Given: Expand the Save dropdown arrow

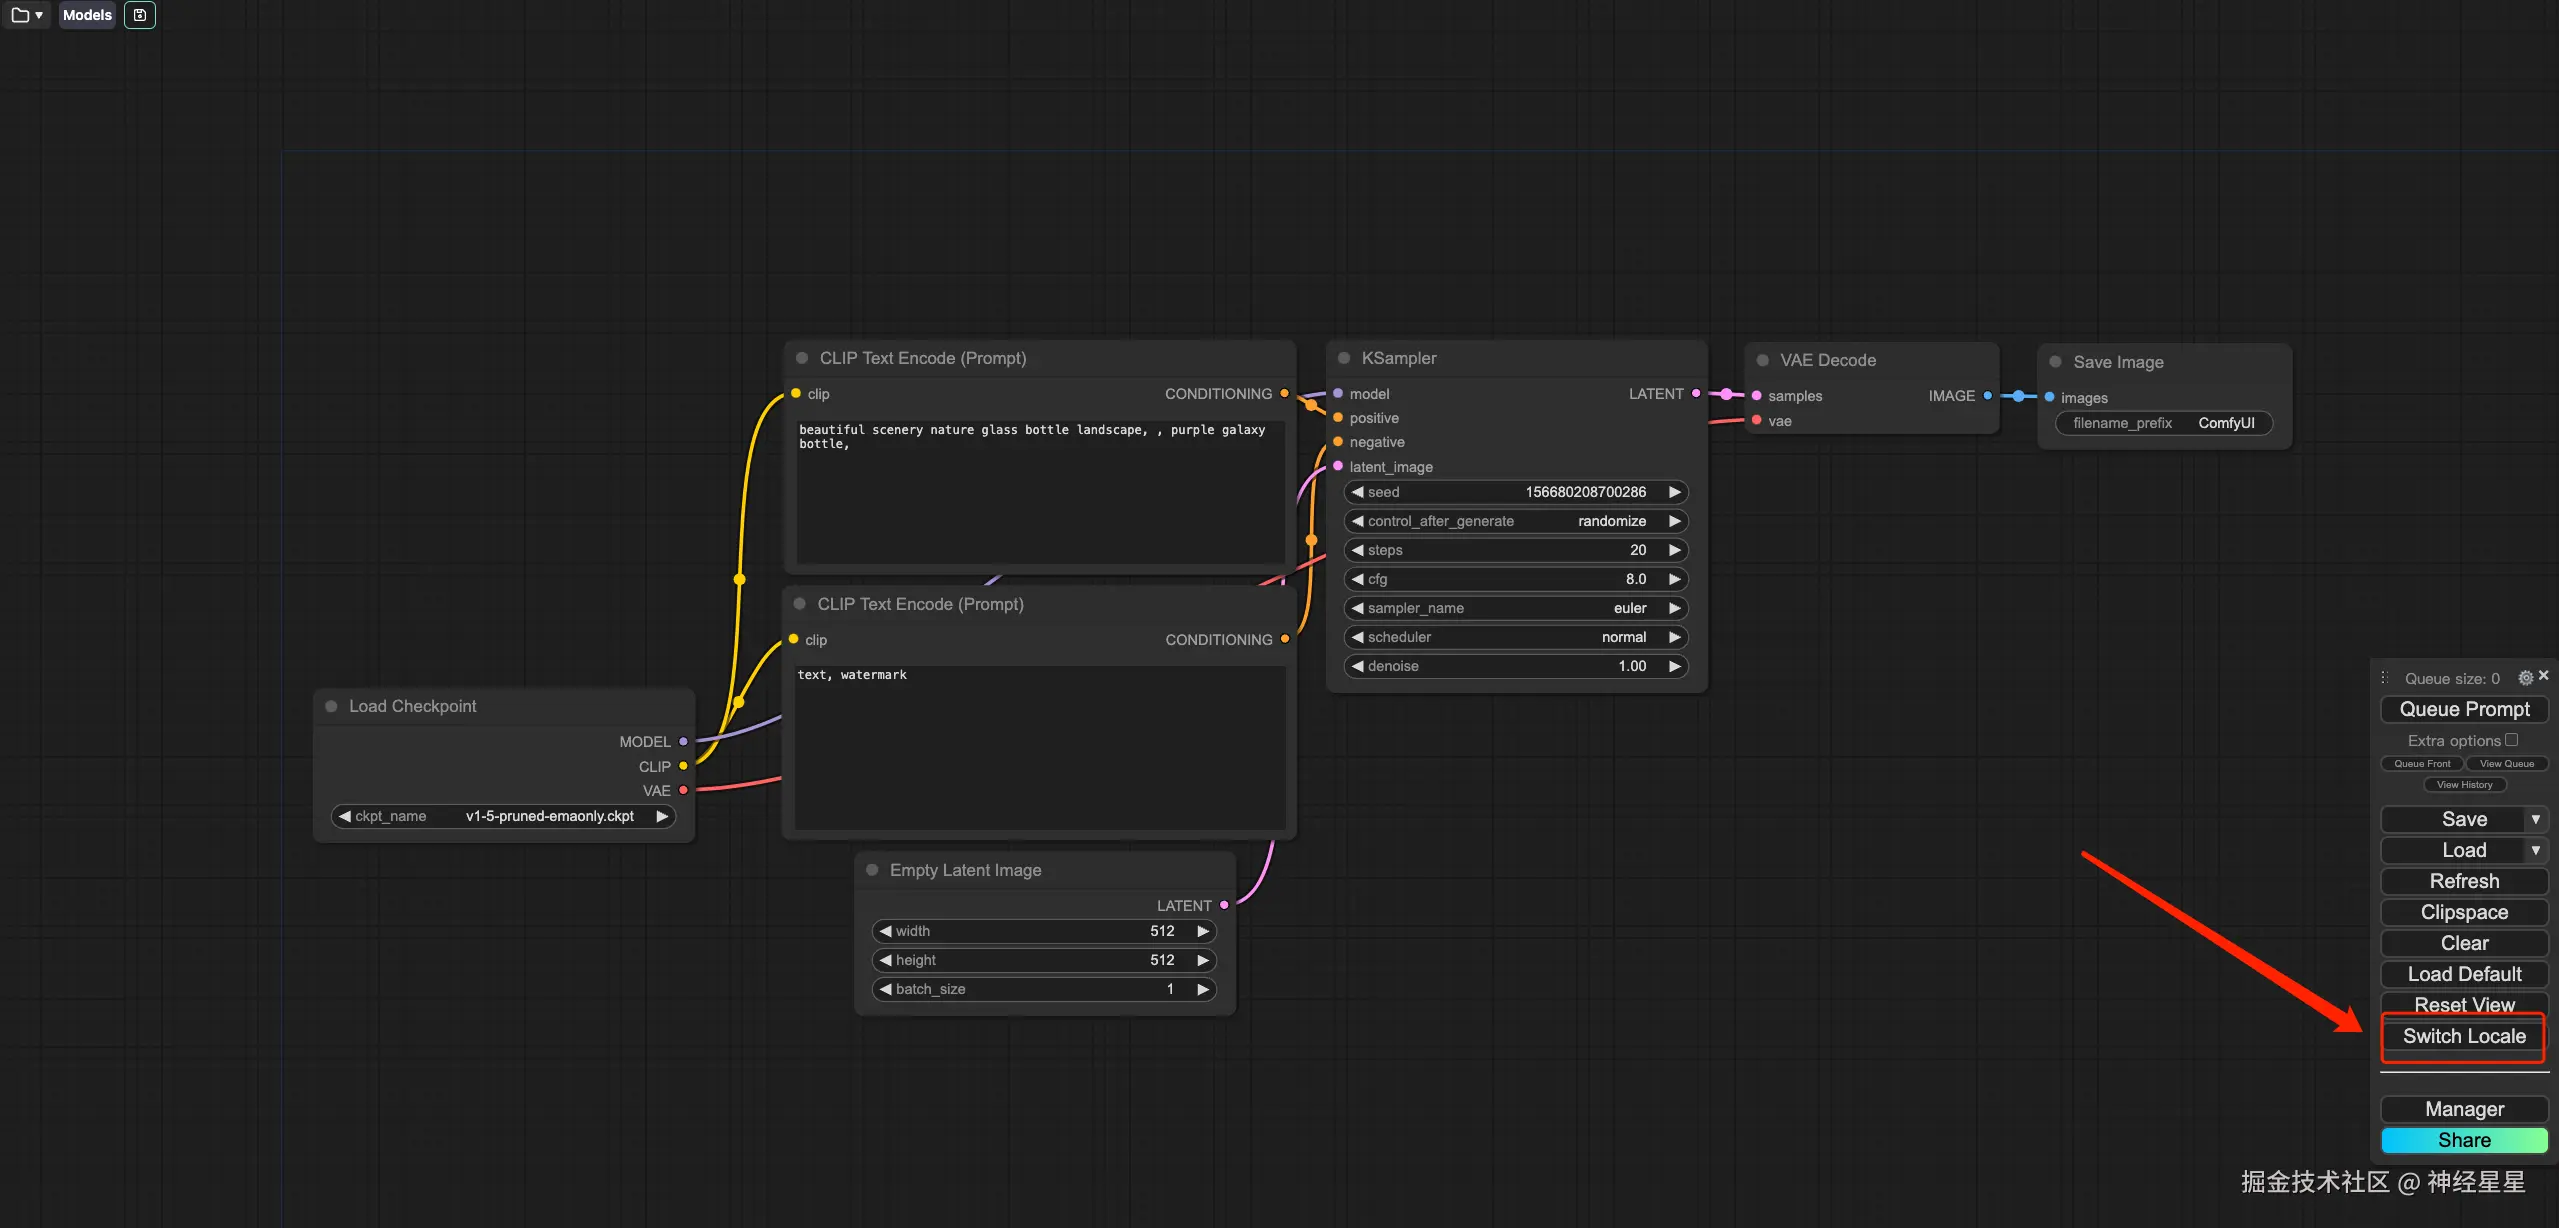Looking at the screenshot, I should click(x=2535, y=819).
